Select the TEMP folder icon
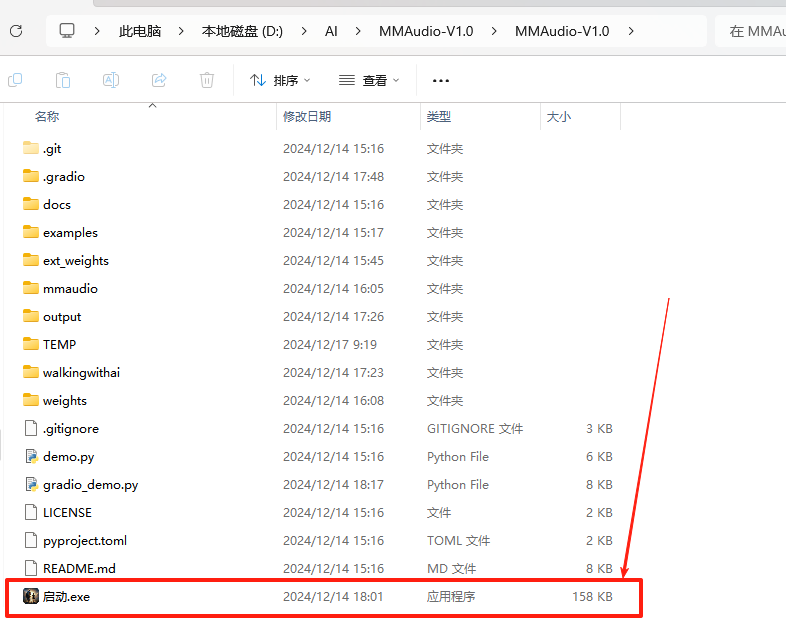The image size is (786, 628). (31, 344)
